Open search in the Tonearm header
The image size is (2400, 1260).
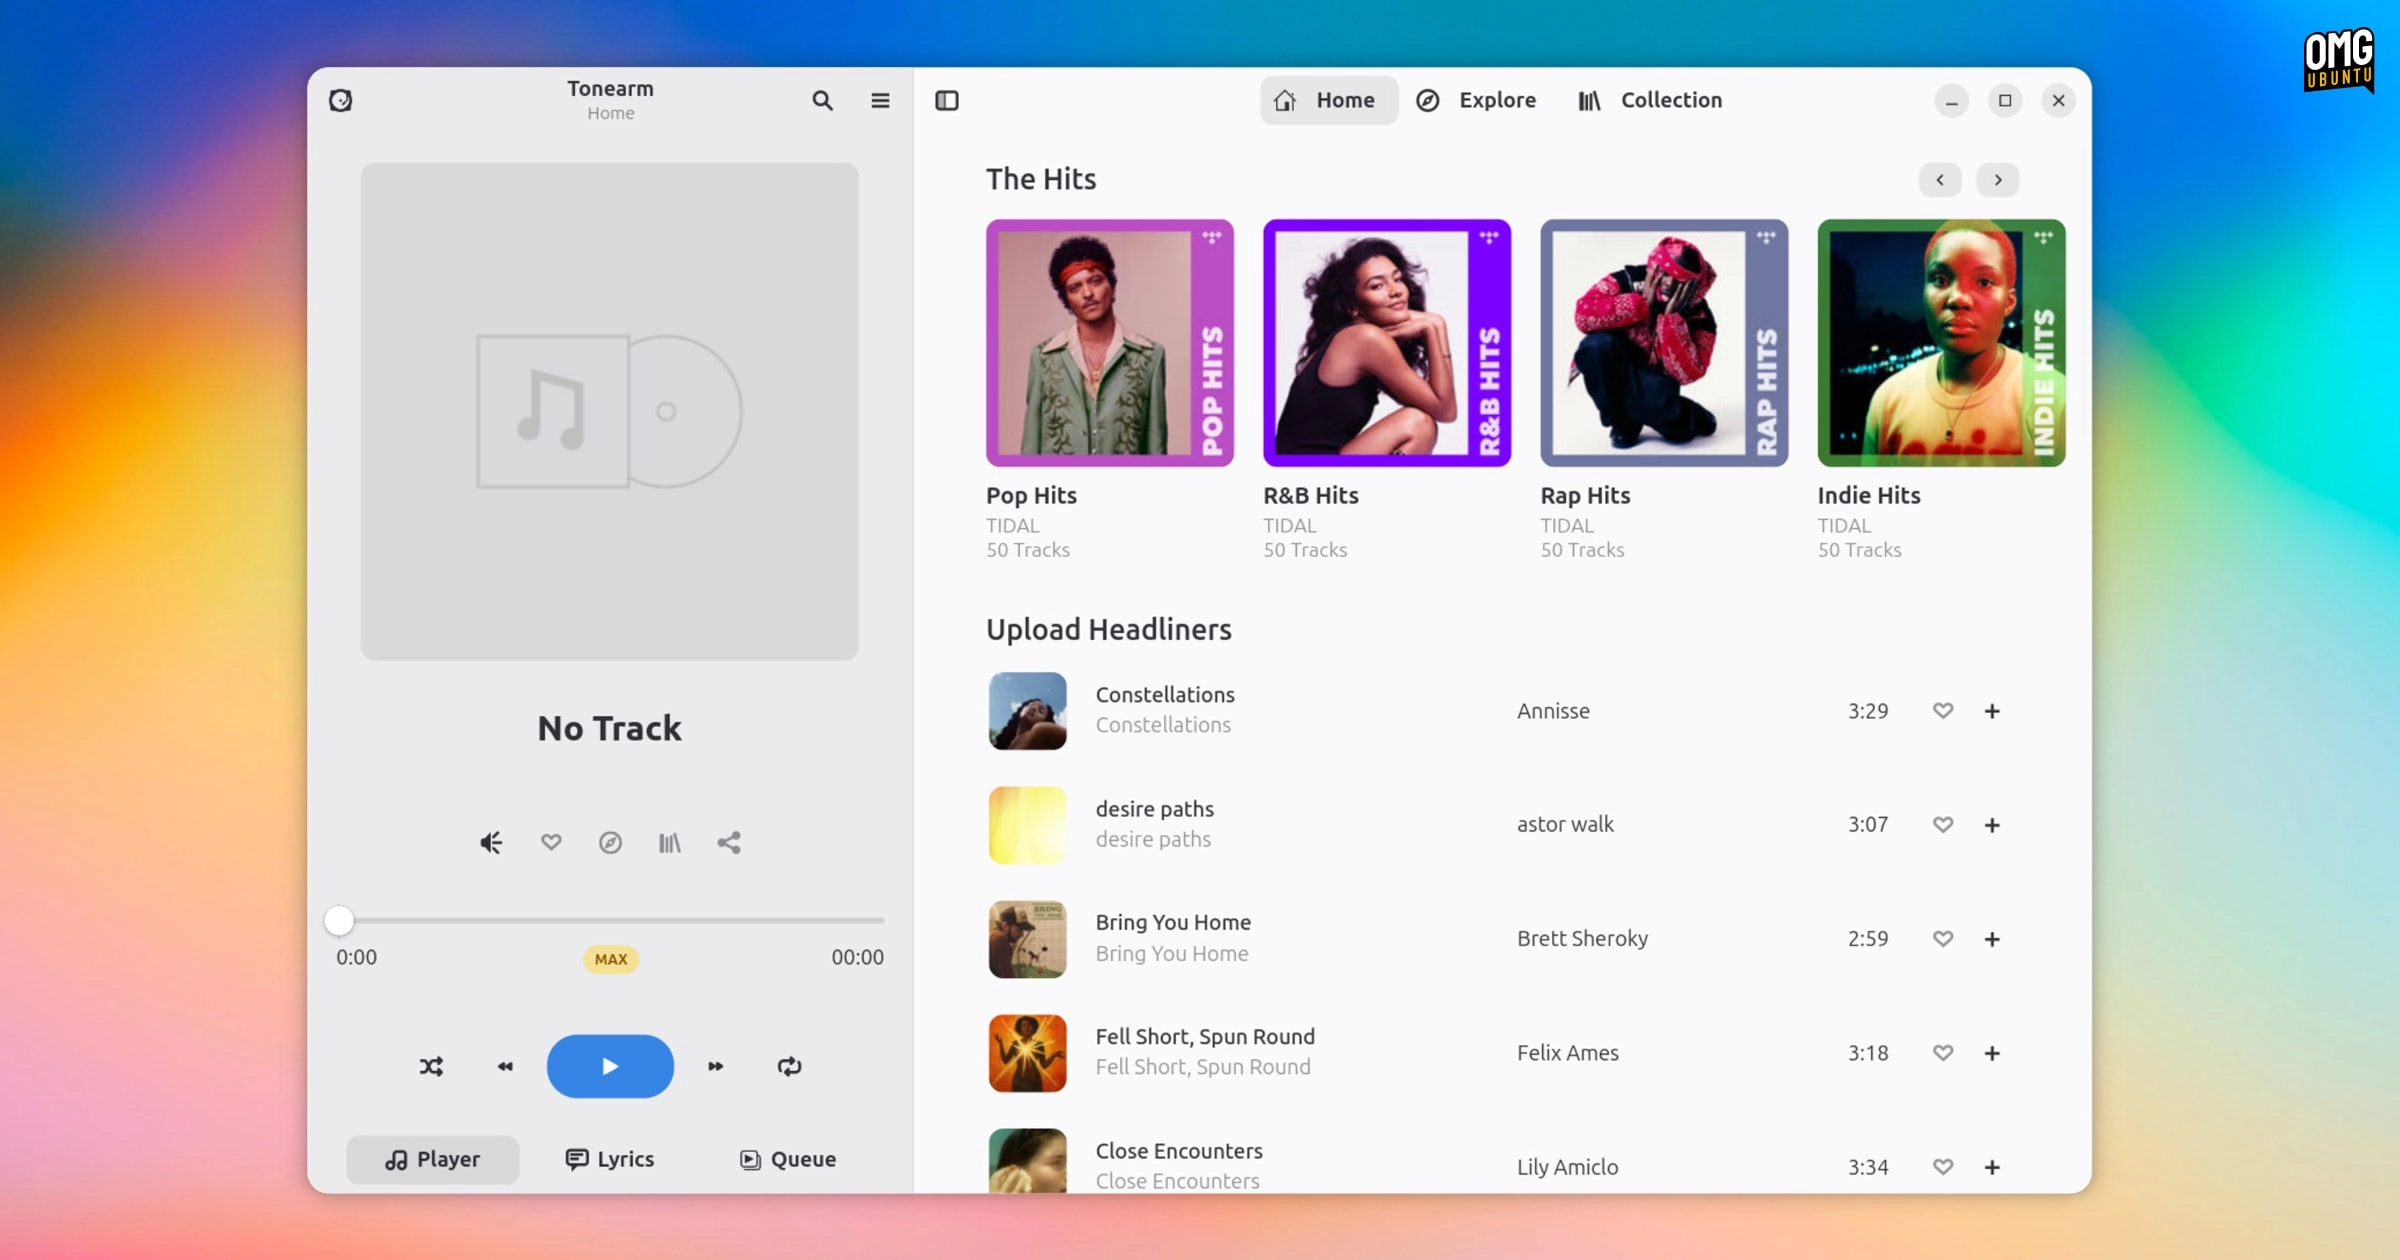pos(822,100)
